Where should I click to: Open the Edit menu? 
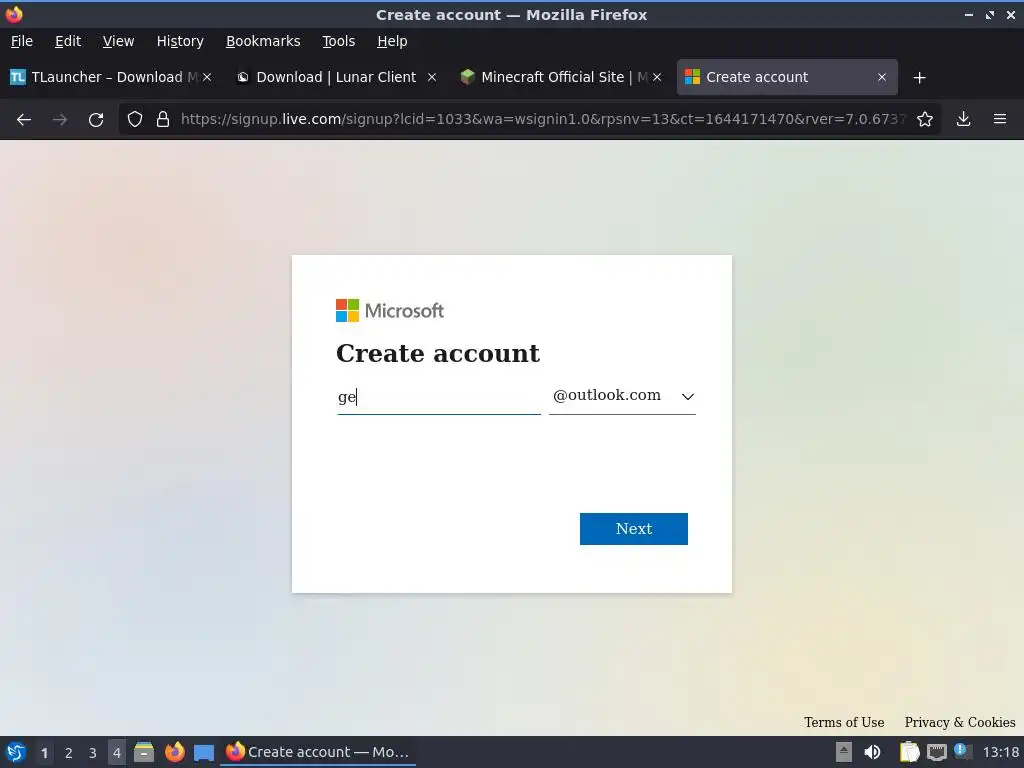coord(68,41)
